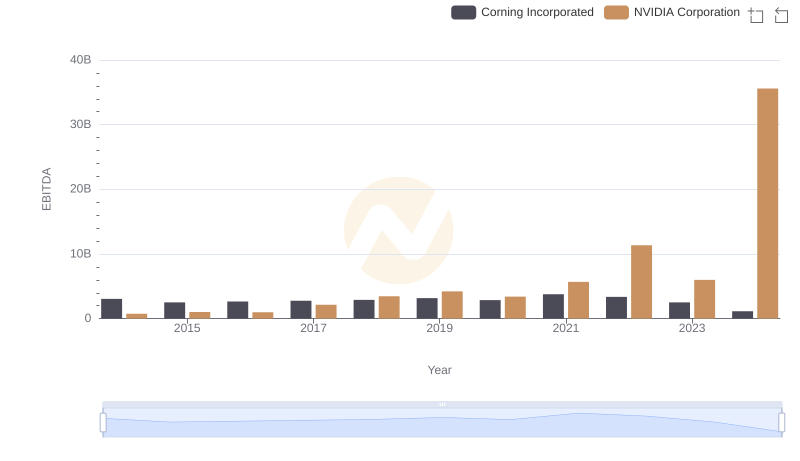Viewport: 800px width, 461px height.
Task: Click the '30B' y-axis label
Action: [81, 124]
